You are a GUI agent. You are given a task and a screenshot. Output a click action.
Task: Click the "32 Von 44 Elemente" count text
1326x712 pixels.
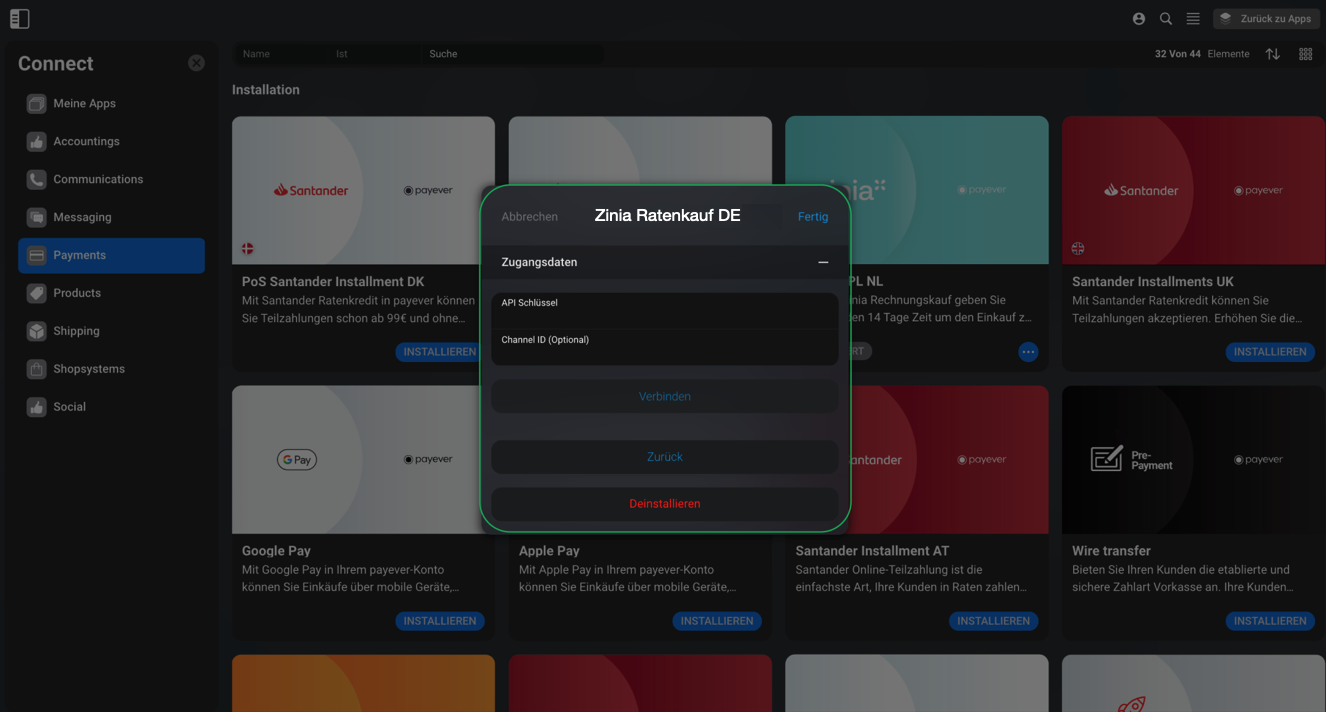click(1202, 54)
